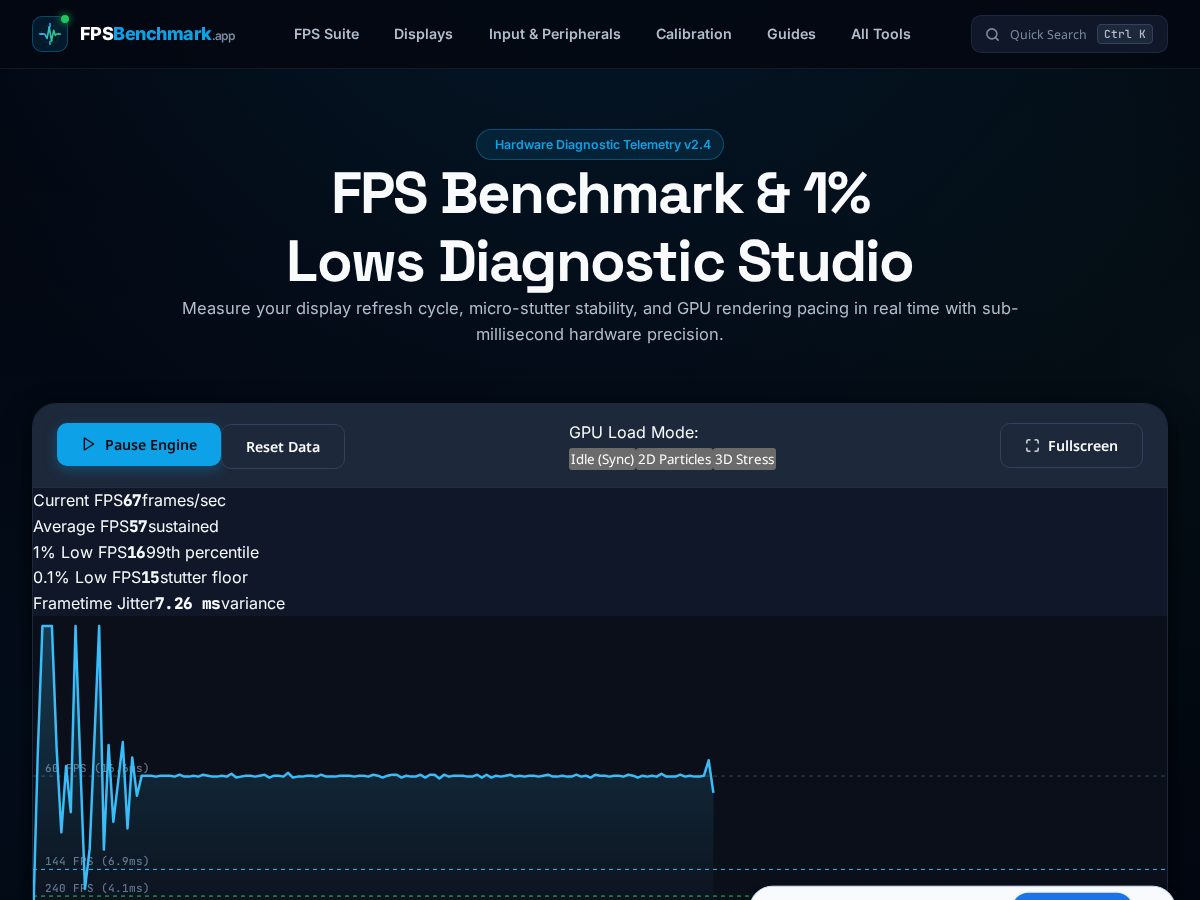The image size is (1200, 900).
Task: Click the Current FPS value 67
Action: [x=132, y=500]
